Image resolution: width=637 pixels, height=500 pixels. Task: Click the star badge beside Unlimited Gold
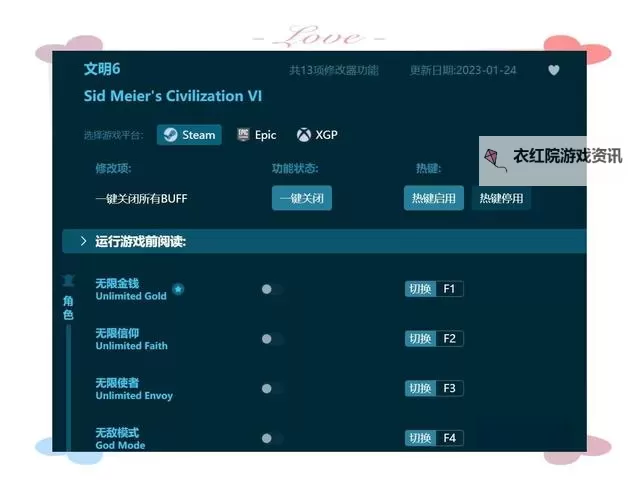[x=178, y=289]
